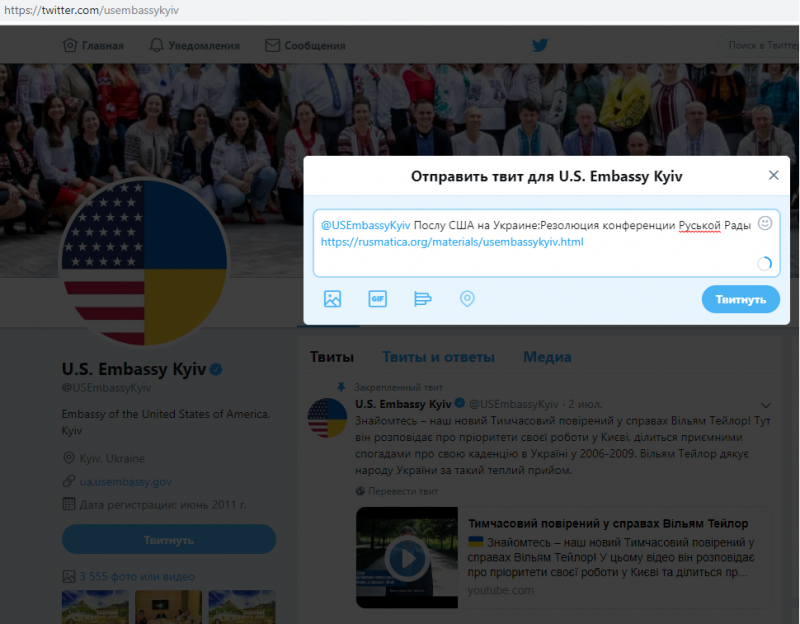This screenshot has height=624, width=800.
Task: Click Перевести твит link
Action: [x=403, y=491]
